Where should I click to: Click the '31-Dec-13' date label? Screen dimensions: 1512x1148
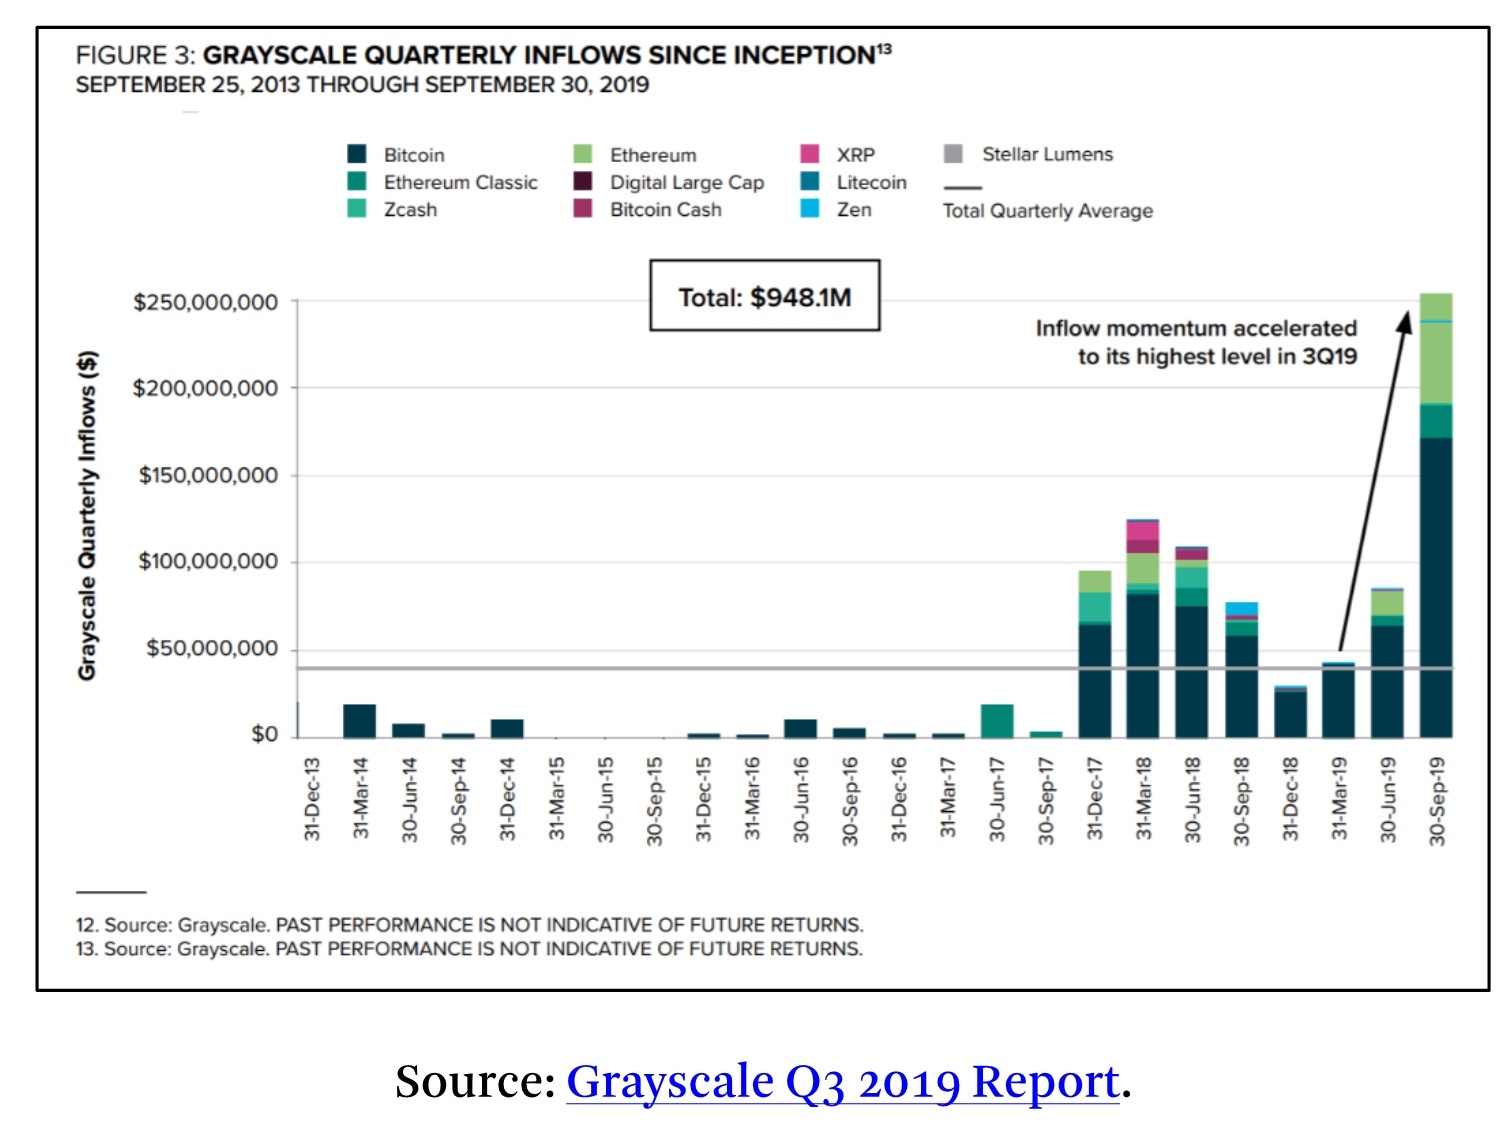(312, 799)
